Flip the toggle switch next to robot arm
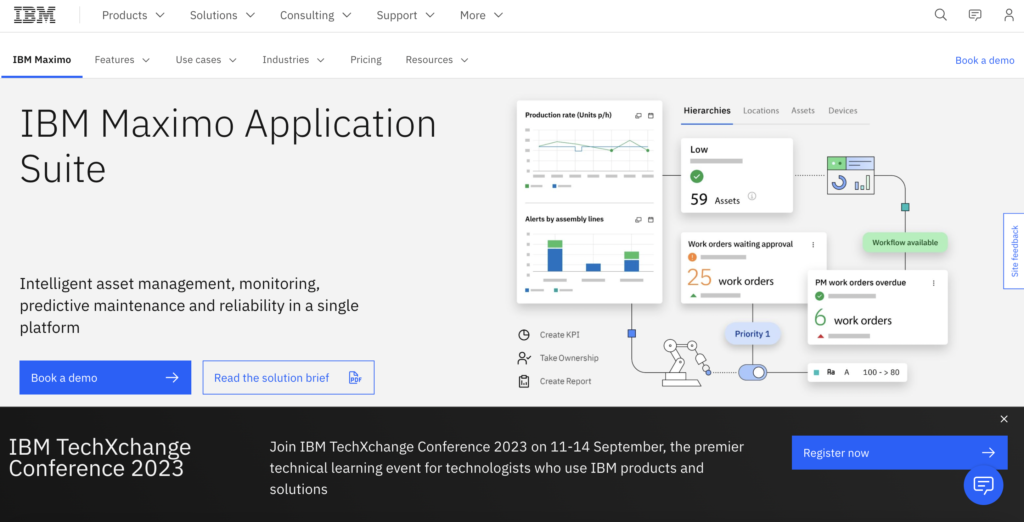Viewport: 1024px width, 522px height. click(x=752, y=372)
